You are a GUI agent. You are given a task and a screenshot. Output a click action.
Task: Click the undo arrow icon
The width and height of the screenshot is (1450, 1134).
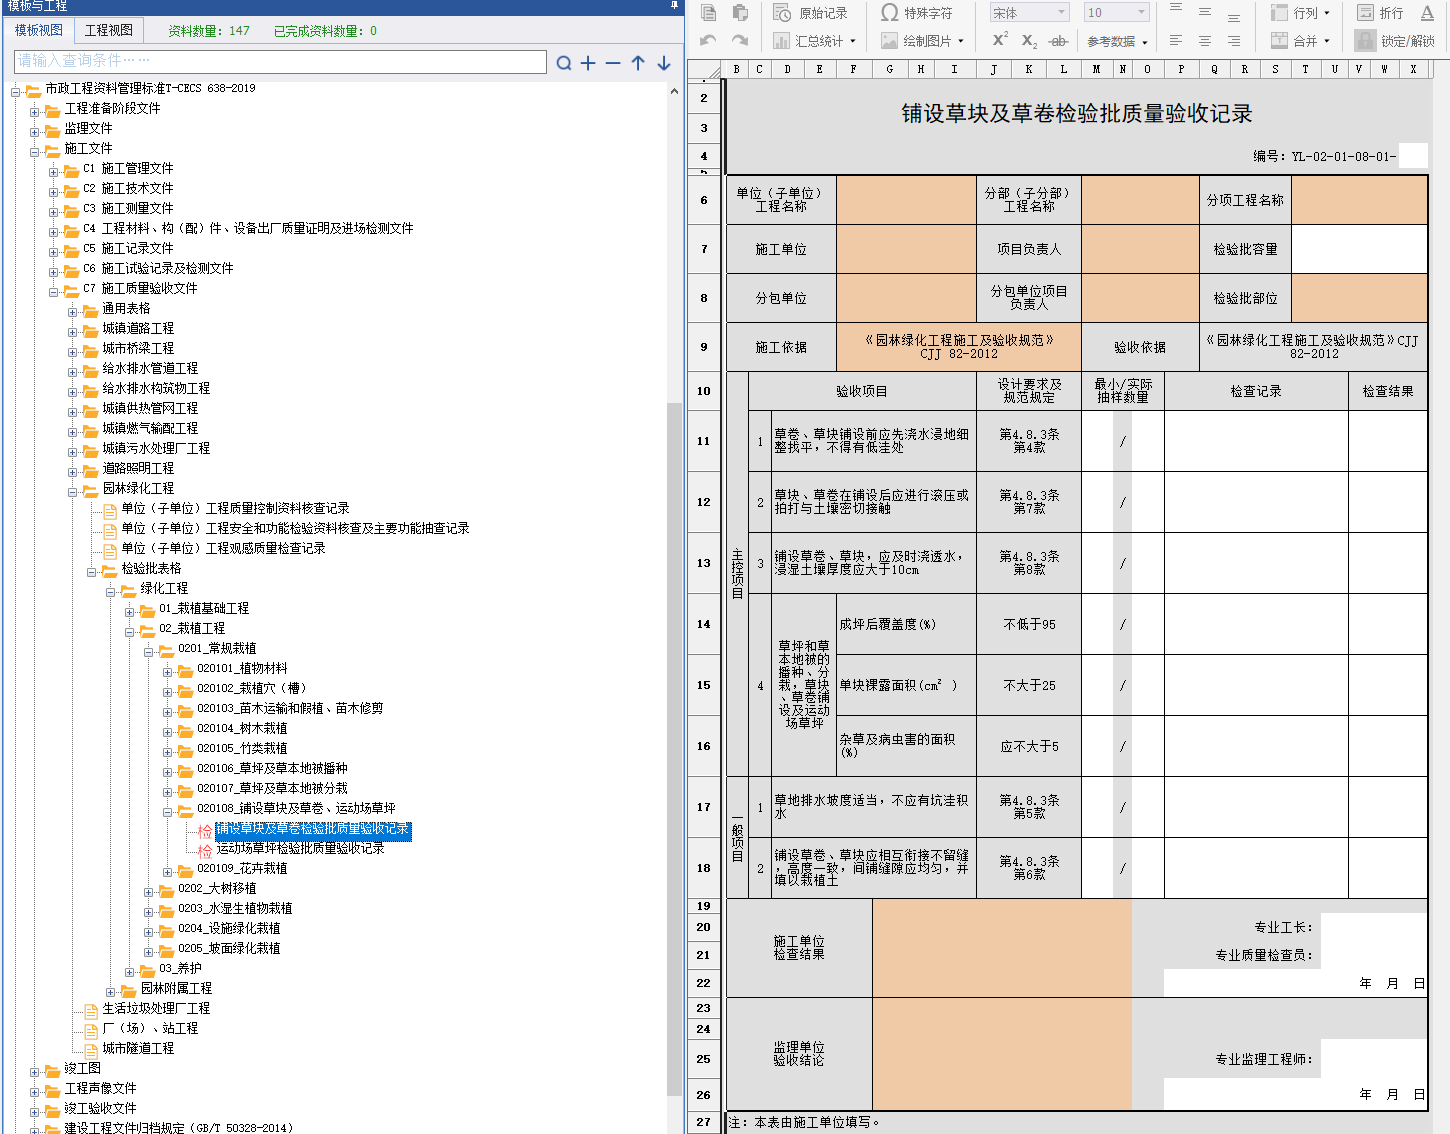[x=709, y=41]
